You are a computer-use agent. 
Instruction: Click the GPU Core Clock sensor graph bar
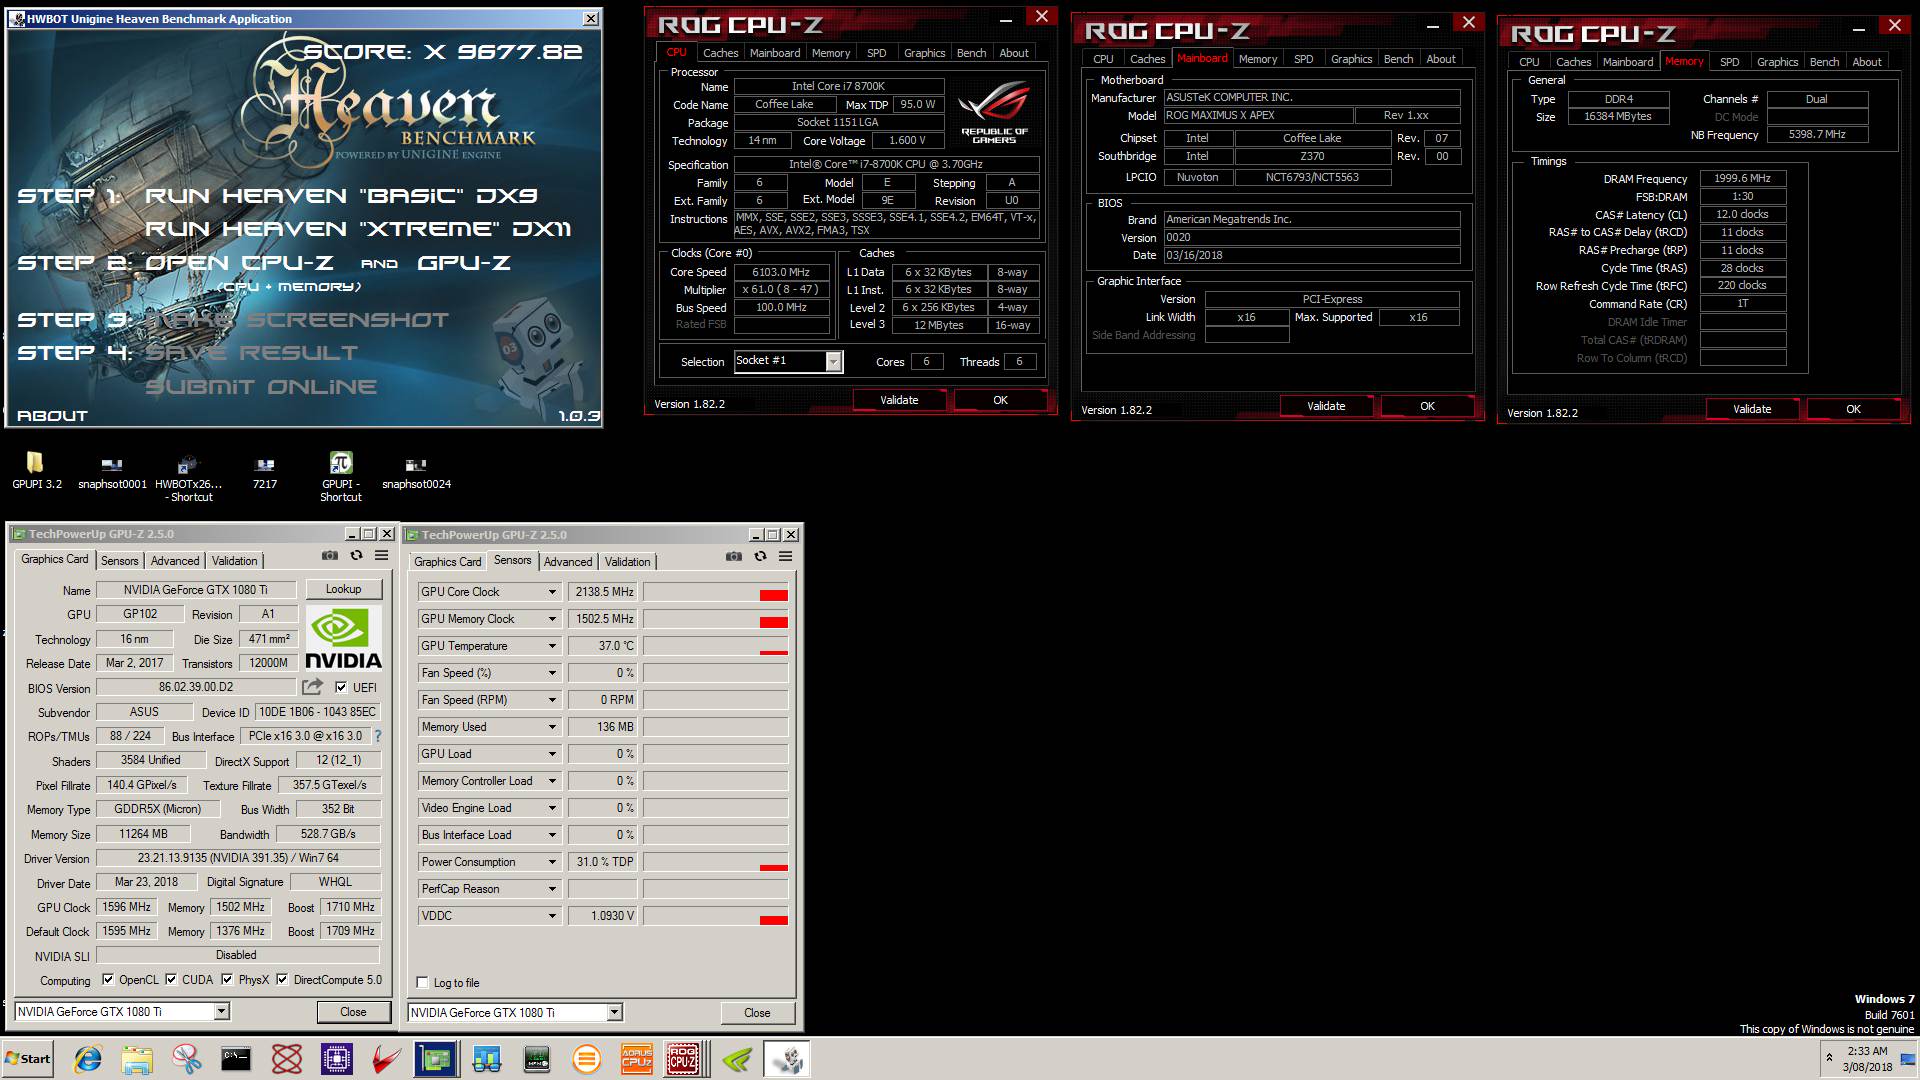[715, 592]
